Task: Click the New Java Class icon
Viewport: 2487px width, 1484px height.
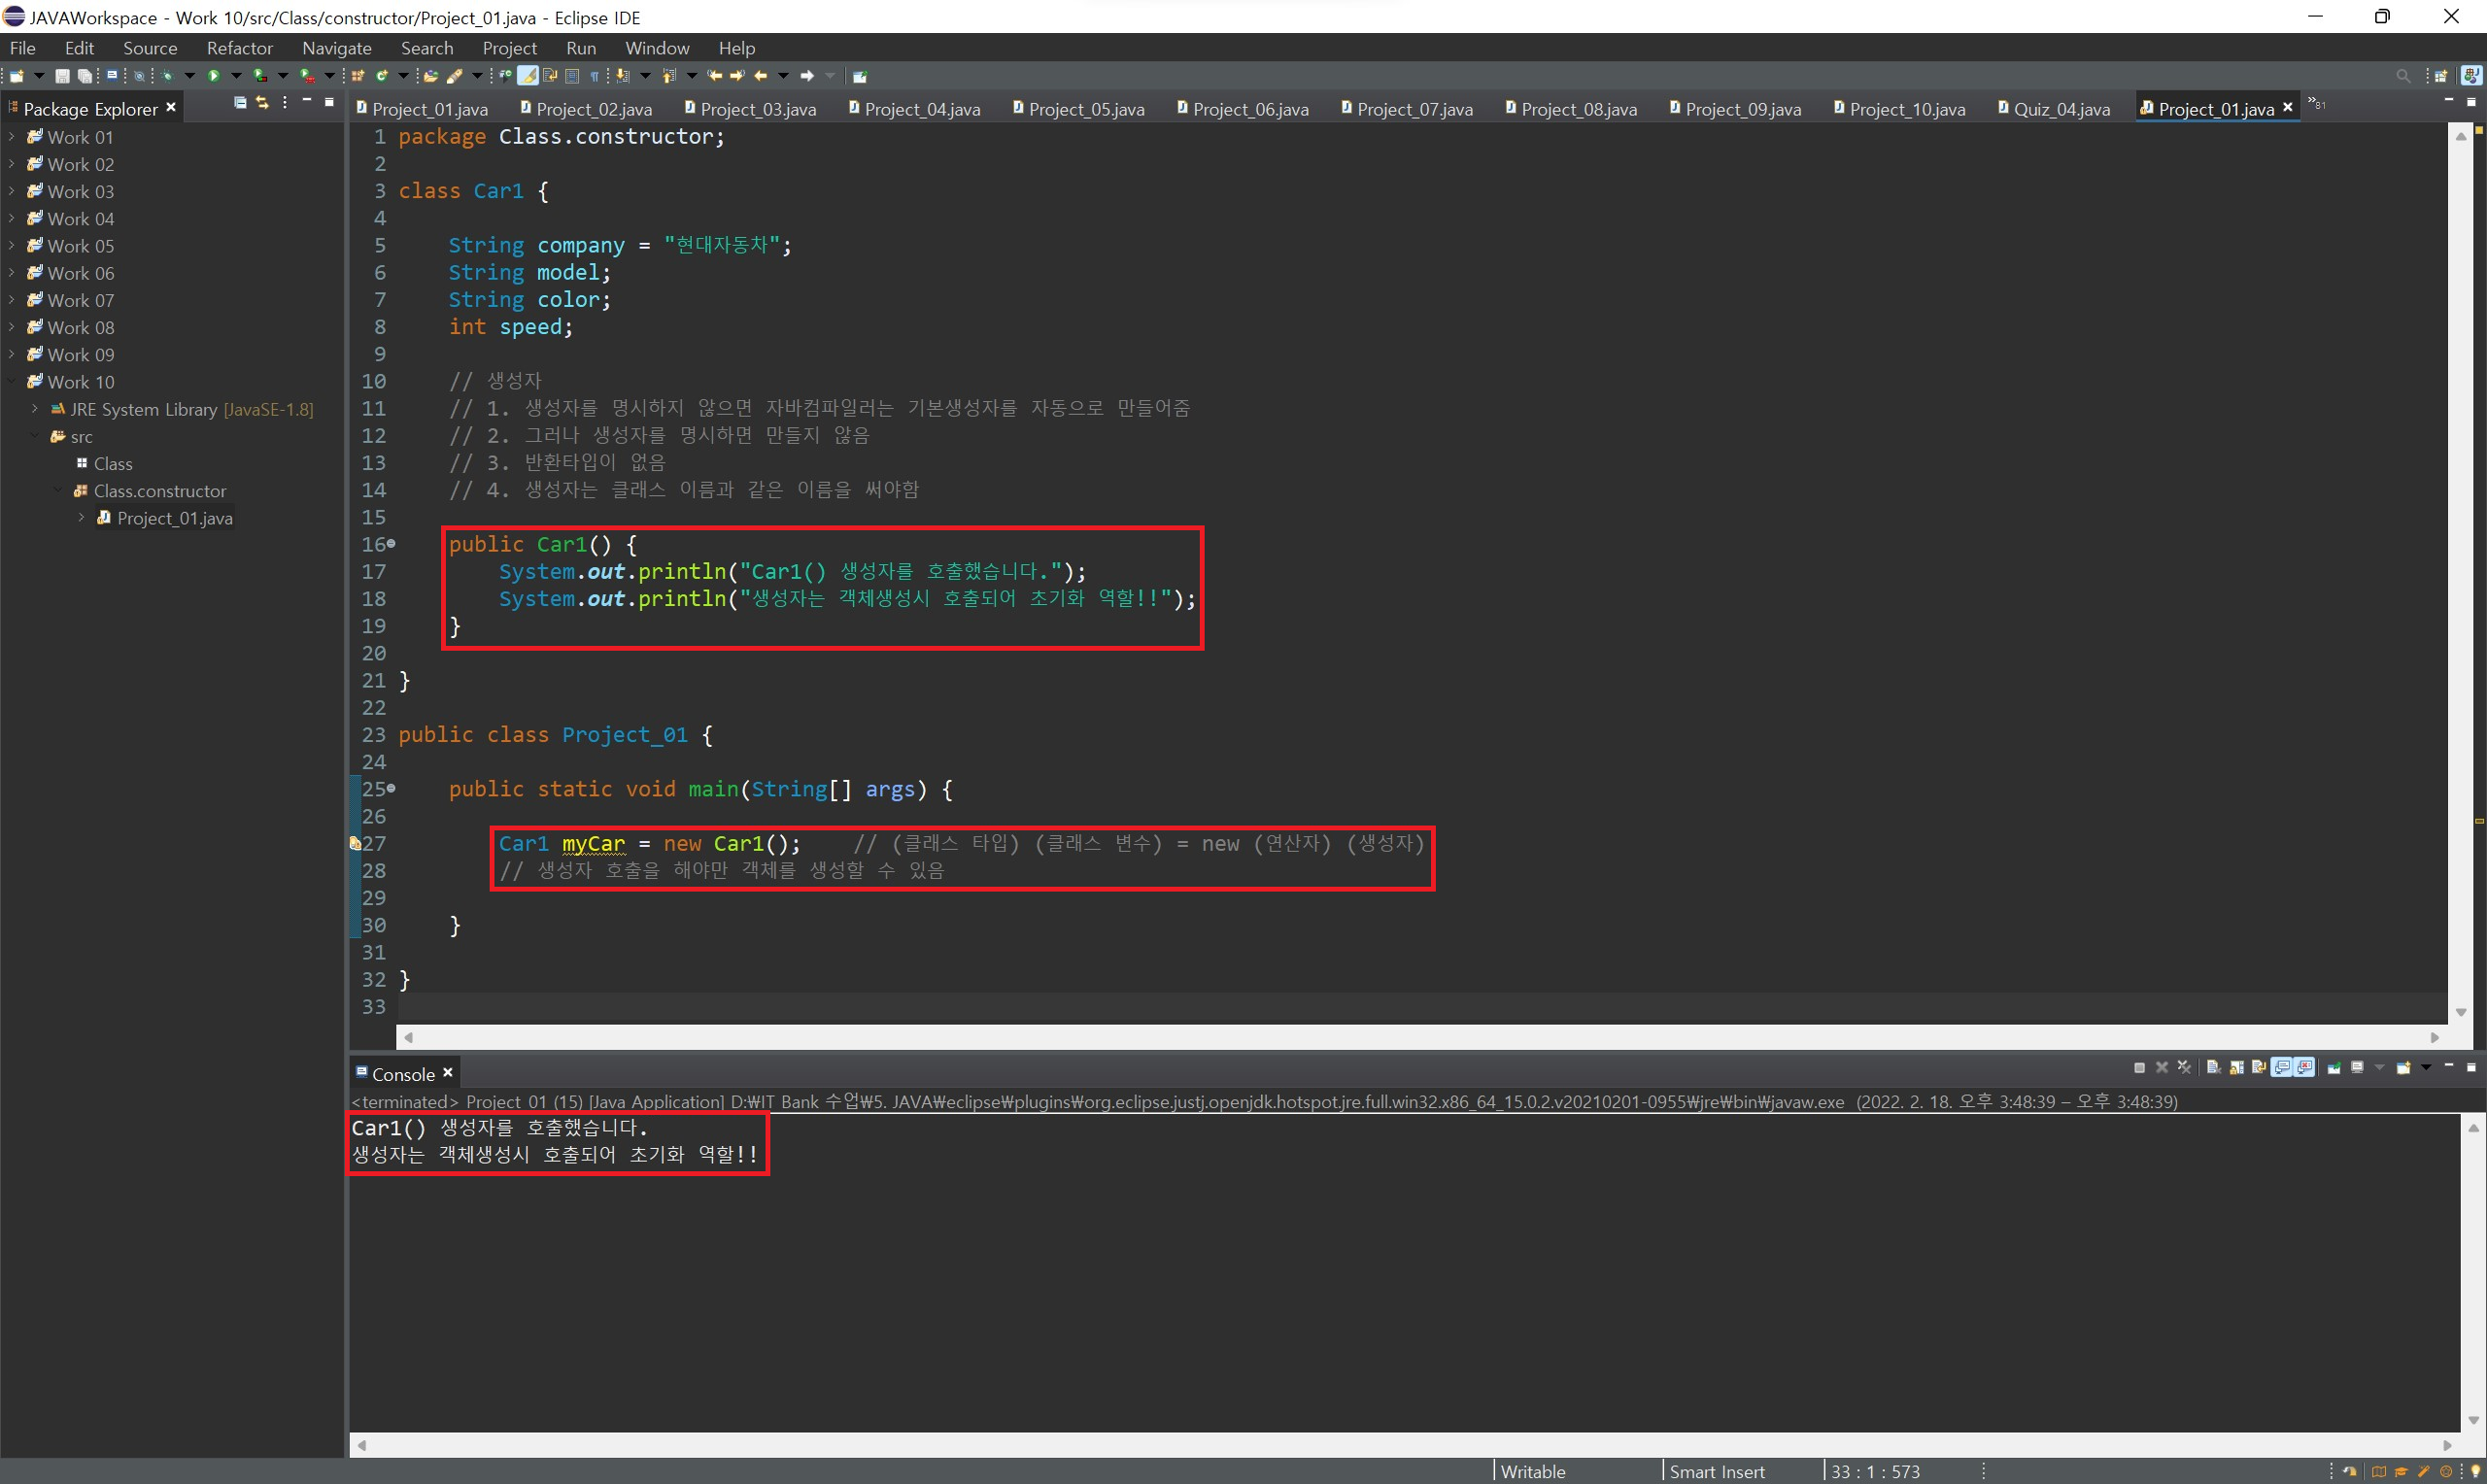Action: pos(381,76)
